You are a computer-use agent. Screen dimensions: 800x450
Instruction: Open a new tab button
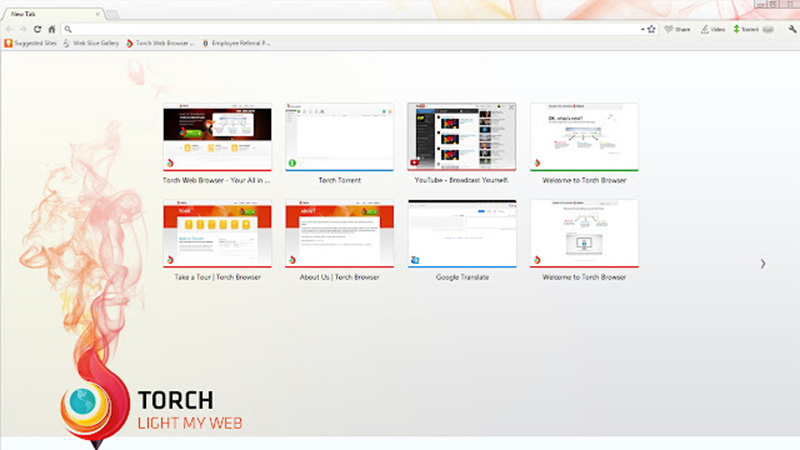click(x=113, y=15)
